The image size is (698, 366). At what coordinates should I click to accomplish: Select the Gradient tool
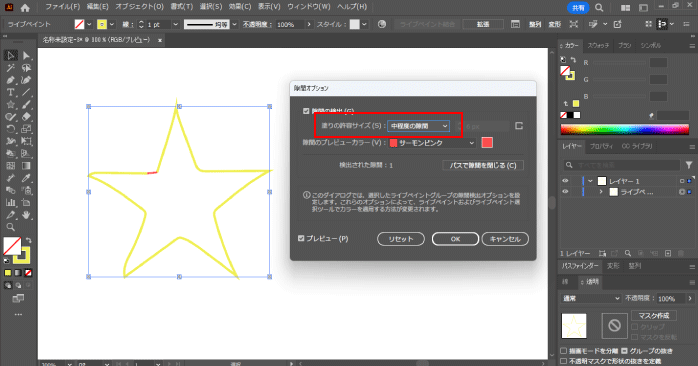point(26,166)
